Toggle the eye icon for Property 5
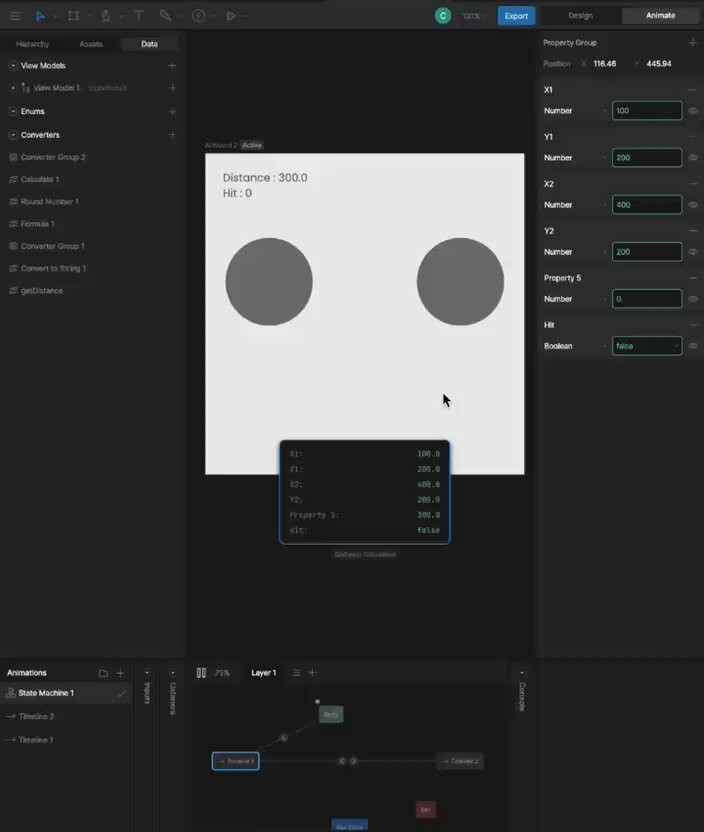The width and height of the screenshot is (704, 832). click(693, 299)
